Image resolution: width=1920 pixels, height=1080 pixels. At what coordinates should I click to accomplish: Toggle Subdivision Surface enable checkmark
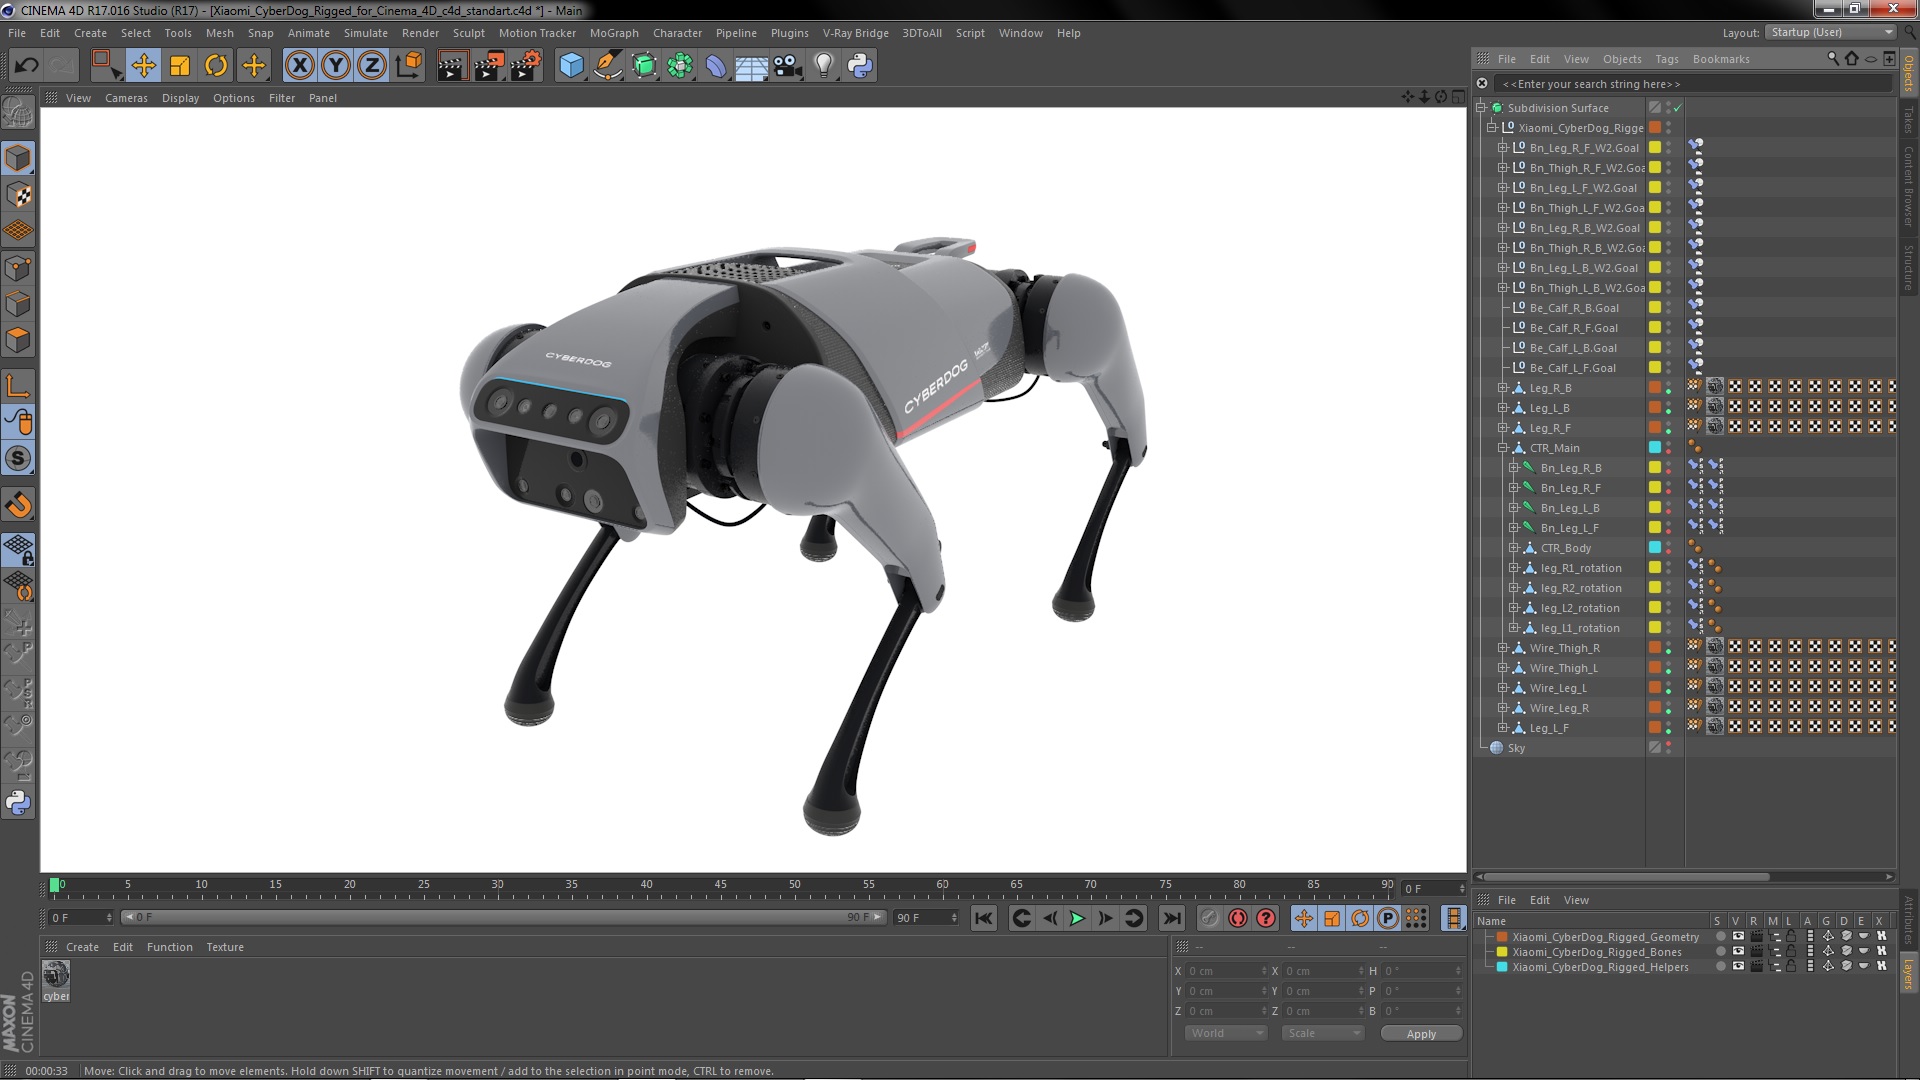pos(1678,108)
